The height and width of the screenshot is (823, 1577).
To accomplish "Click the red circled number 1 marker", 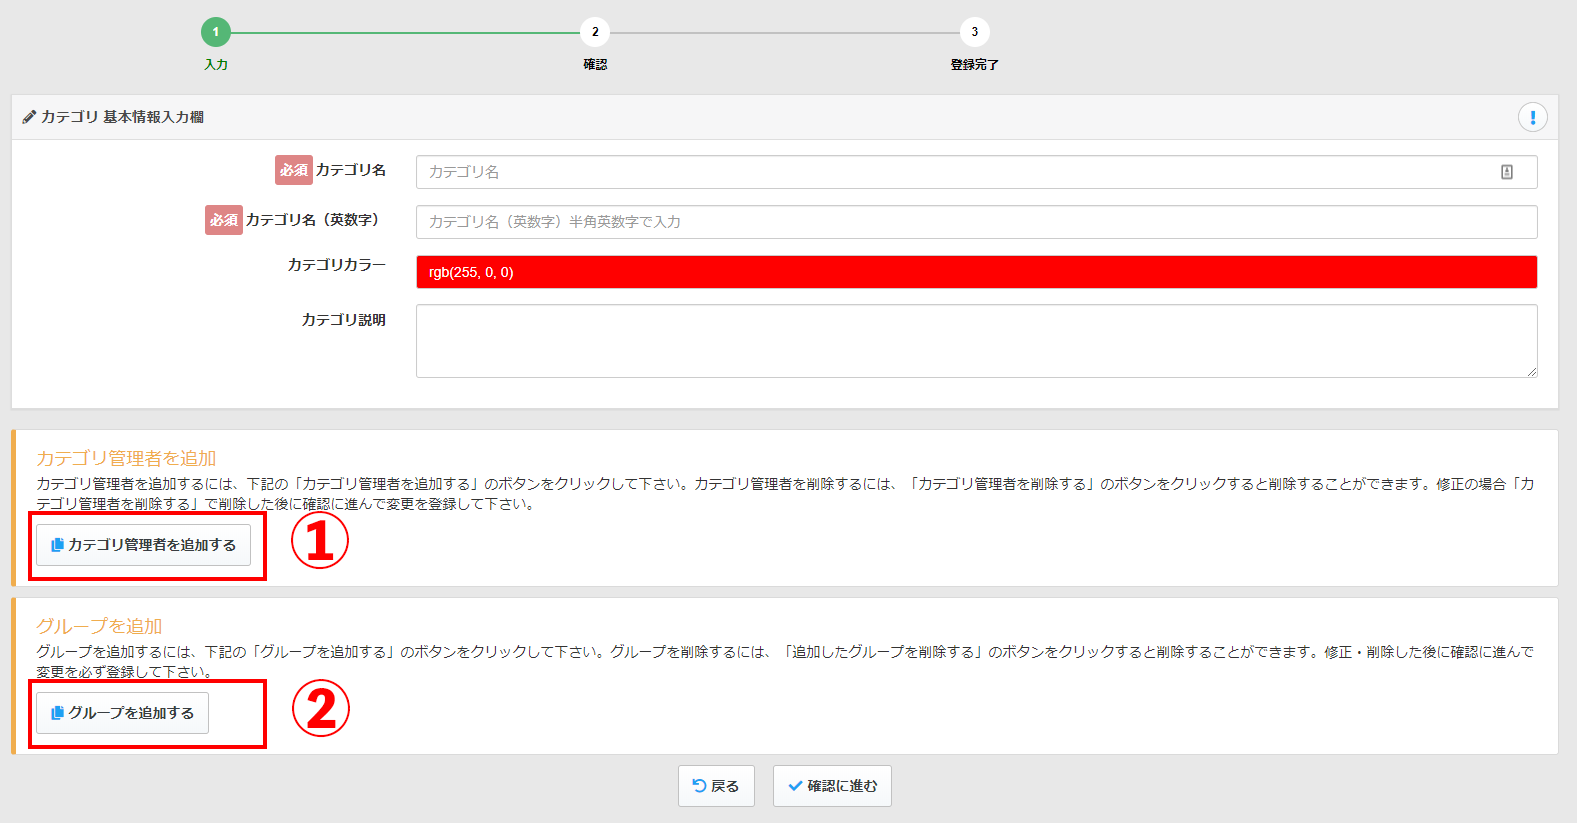I will [x=320, y=541].
